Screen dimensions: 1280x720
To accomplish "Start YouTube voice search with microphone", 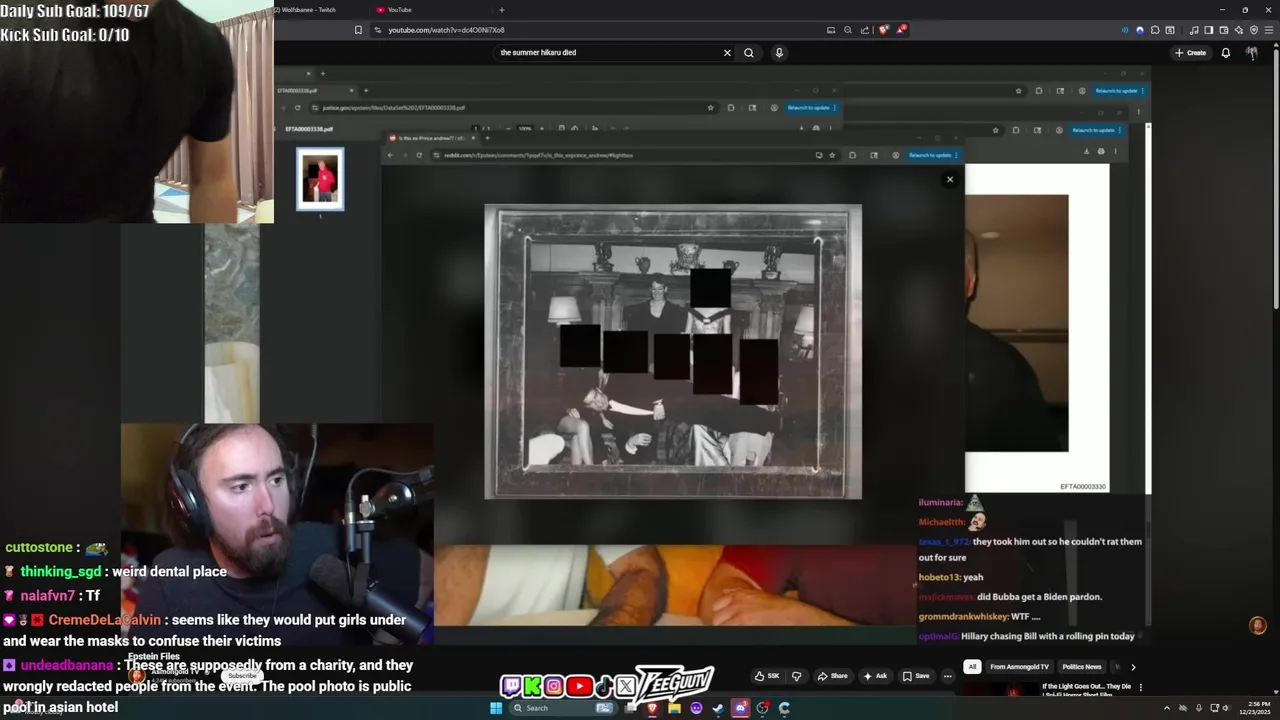I will [779, 53].
